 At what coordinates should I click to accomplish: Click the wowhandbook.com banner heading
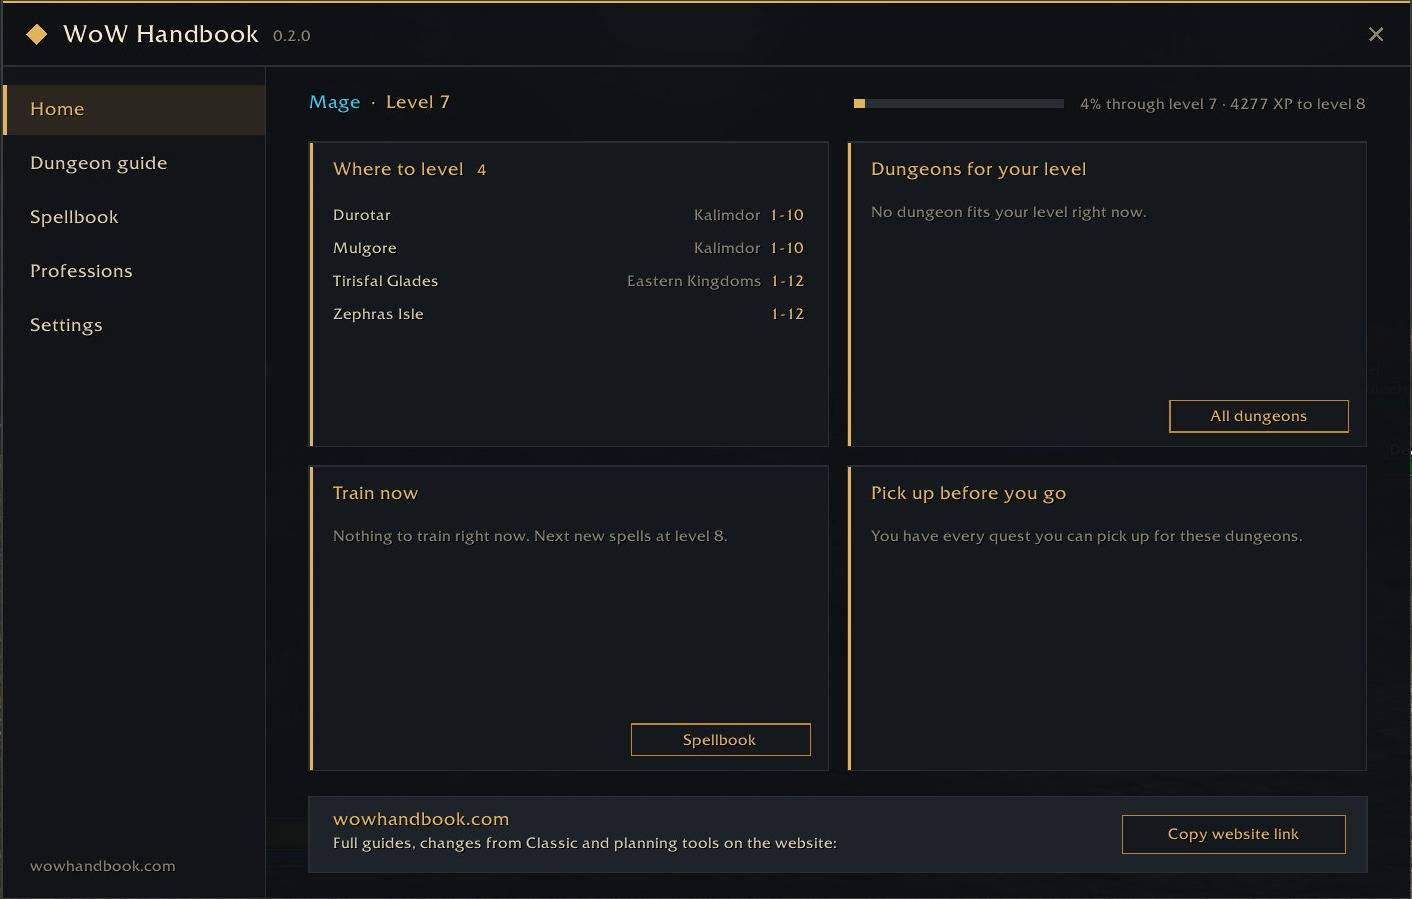click(x=421, y=819)
